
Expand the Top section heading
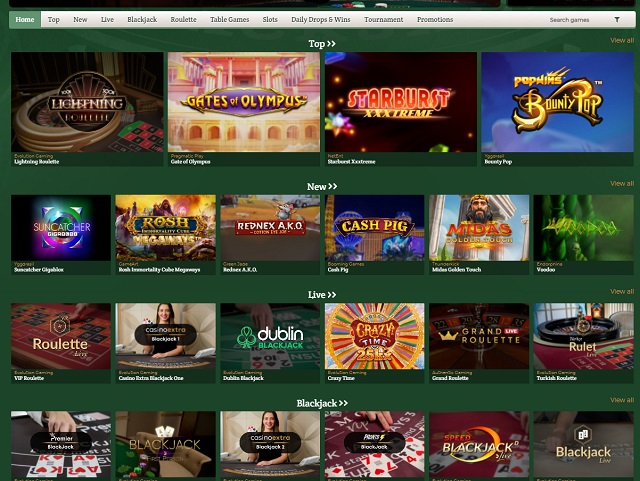322,44
